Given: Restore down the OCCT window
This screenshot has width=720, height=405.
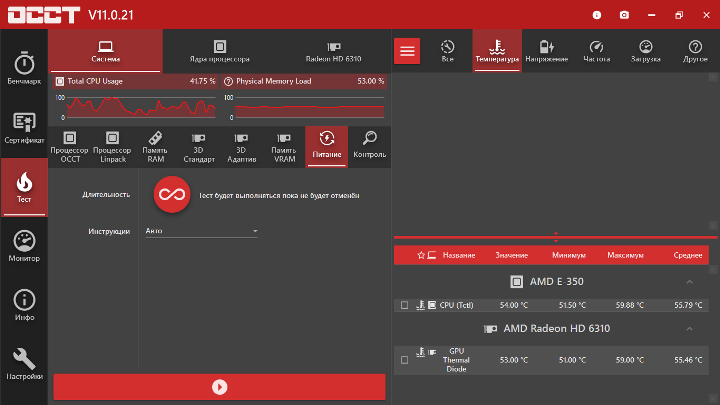Looking at the screenshot, I should click(679, 15).
